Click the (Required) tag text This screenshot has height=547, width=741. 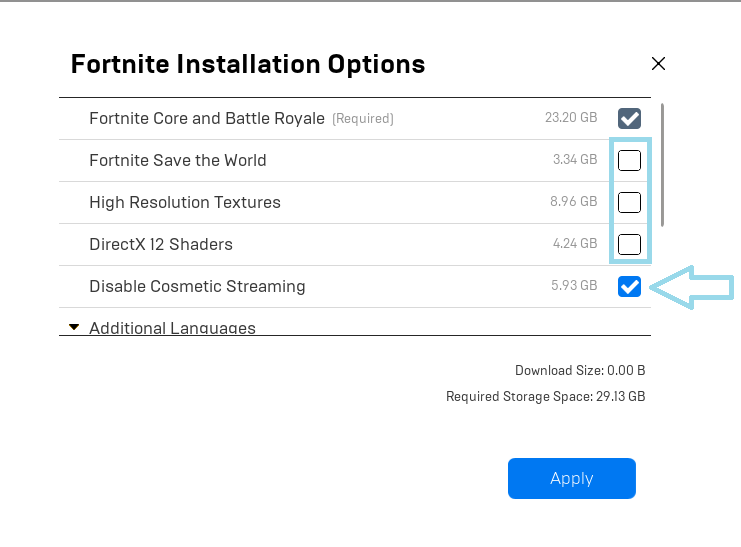click(x=363, y=119)
